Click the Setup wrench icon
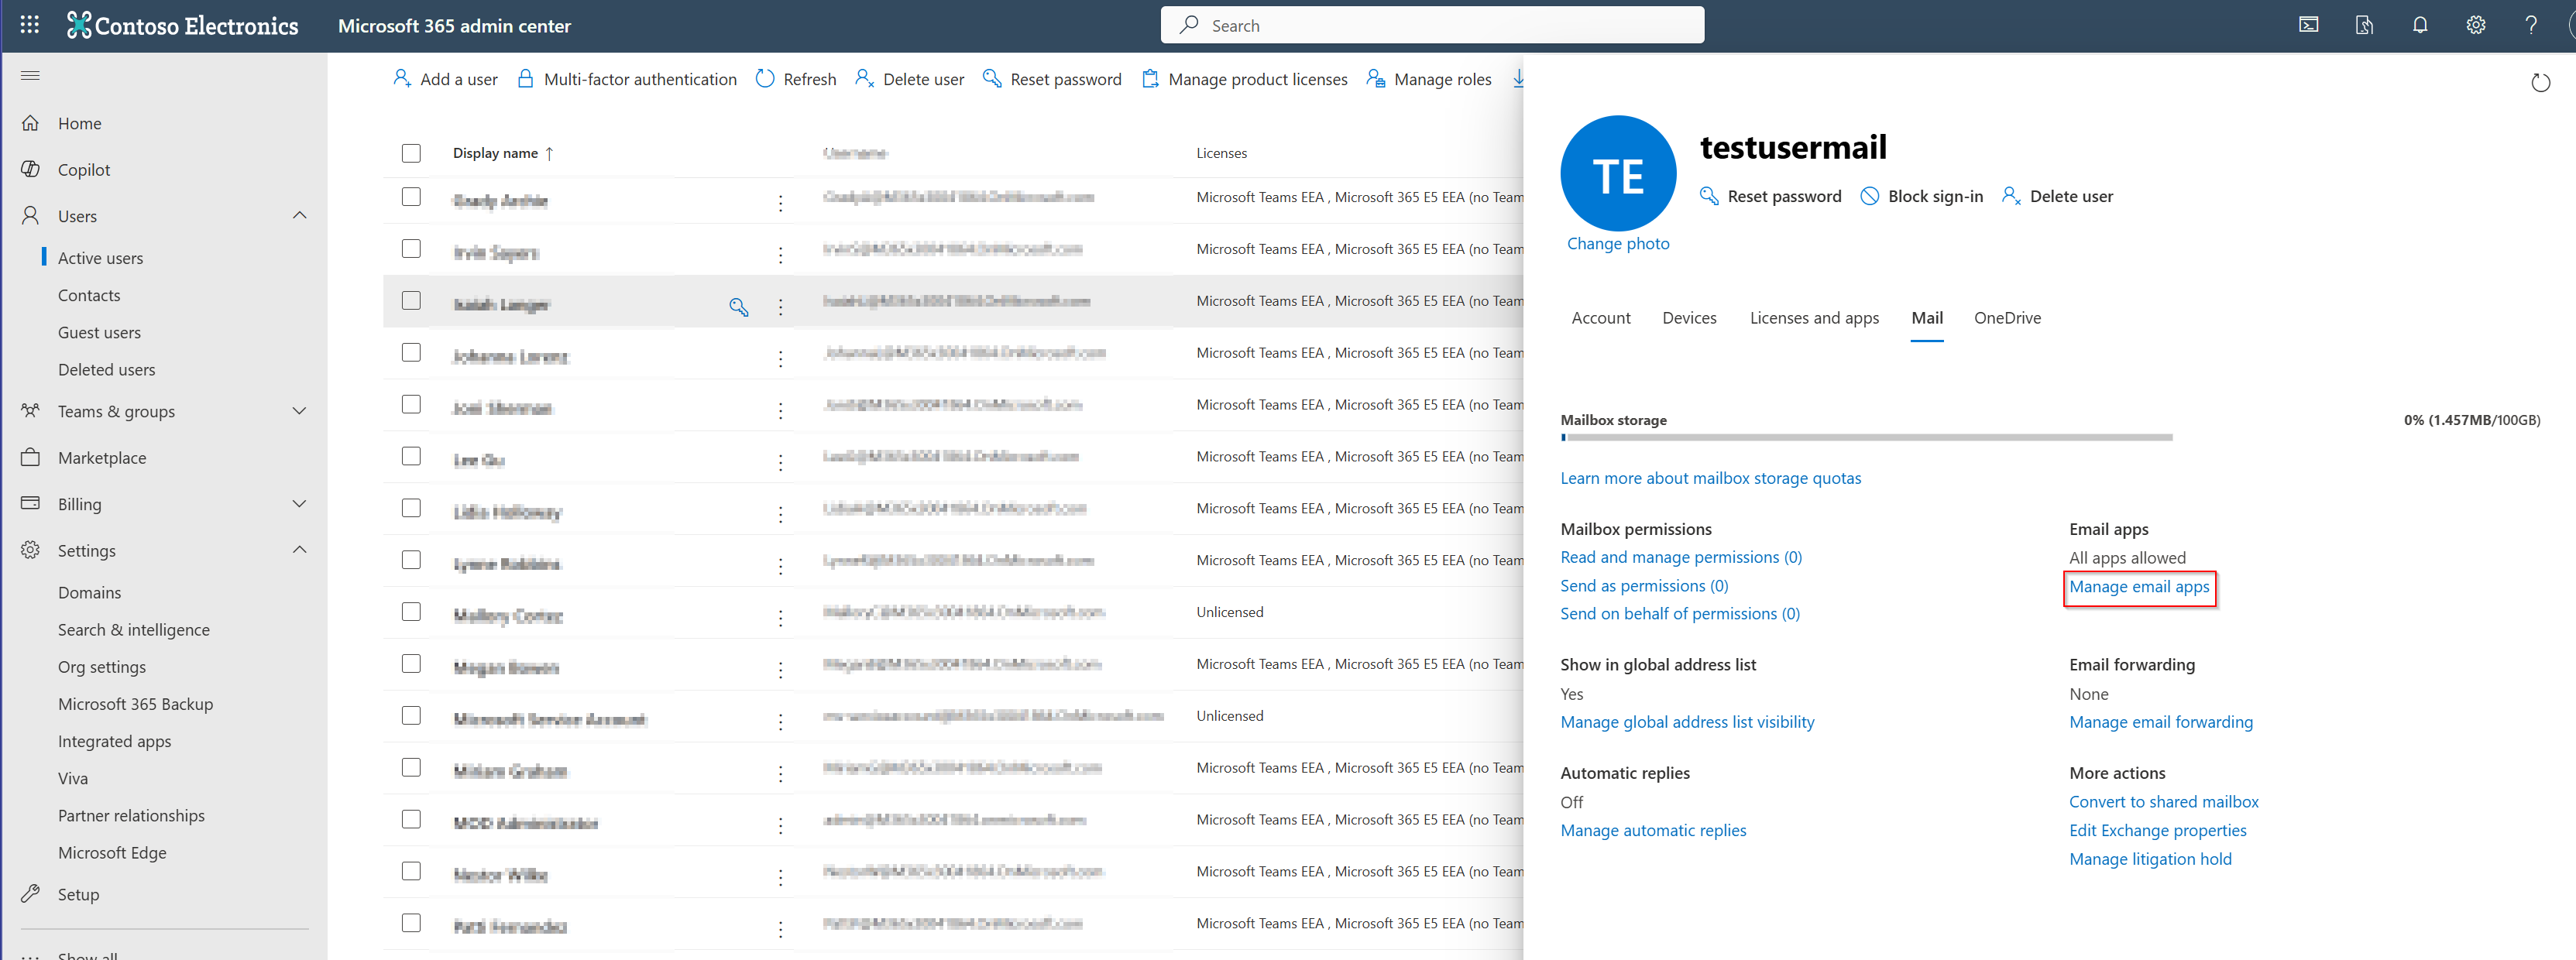The image size is (2576, 960). point(31,894)
